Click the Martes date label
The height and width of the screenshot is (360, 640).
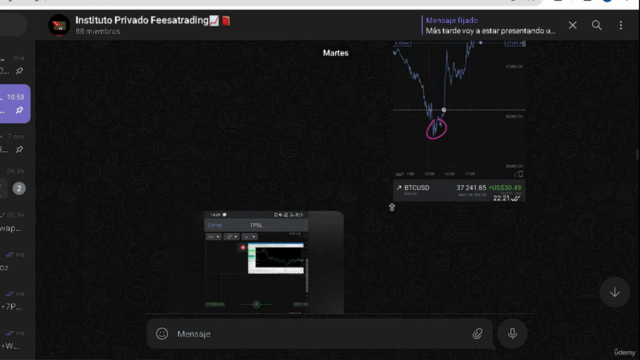click(x=336, y=53)
